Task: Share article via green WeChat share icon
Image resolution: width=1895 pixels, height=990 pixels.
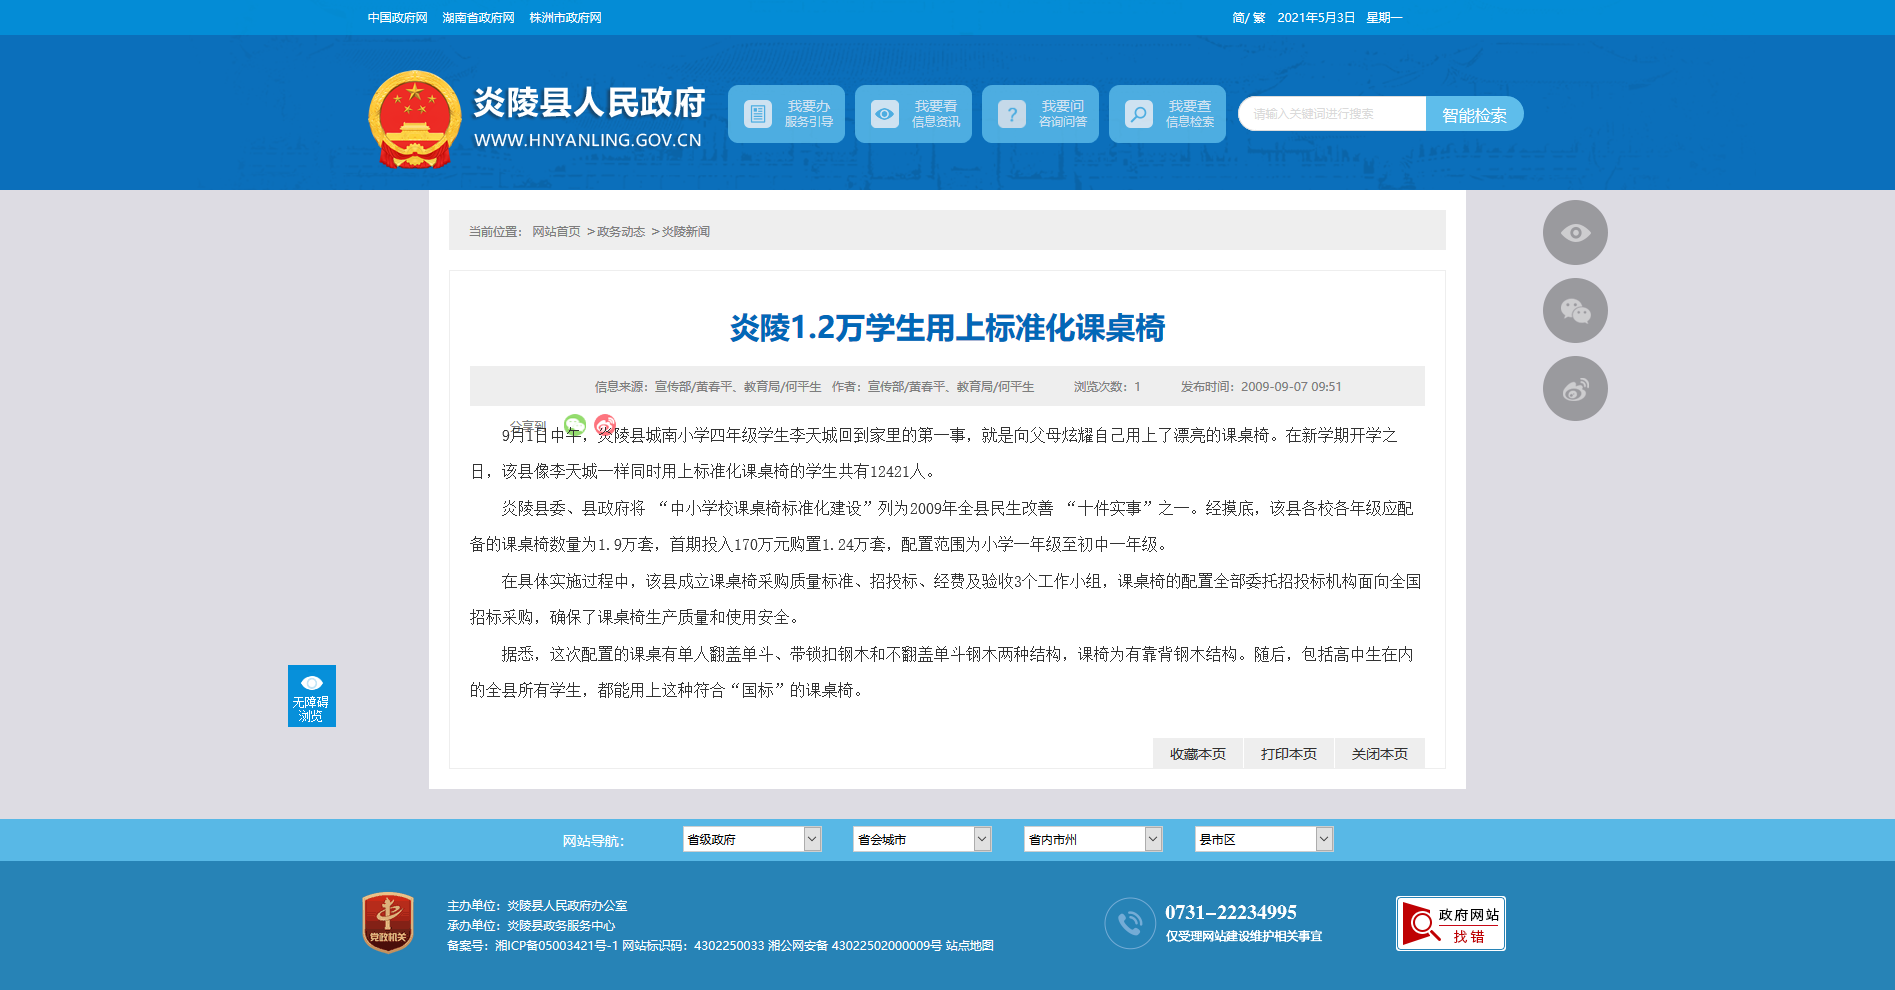Action: click(x=575, y=425)
